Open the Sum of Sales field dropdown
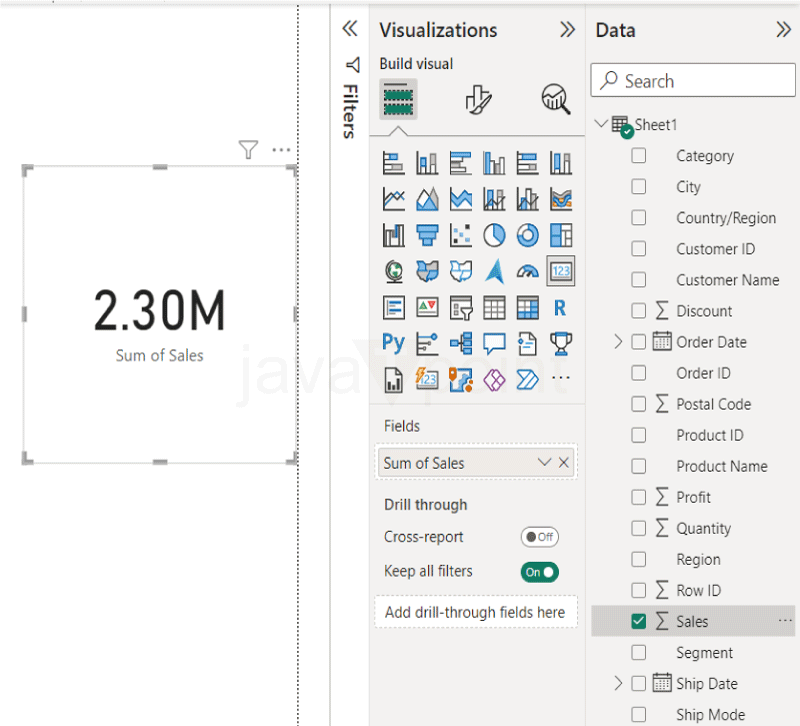The height and width of the screenshot is (726, 800). (544, 462)
